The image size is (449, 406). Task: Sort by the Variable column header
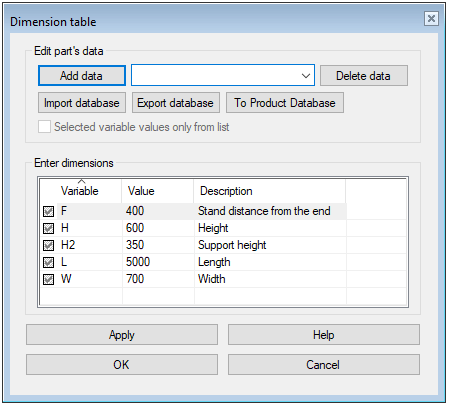pyautogui.click(x=81, y=191)
